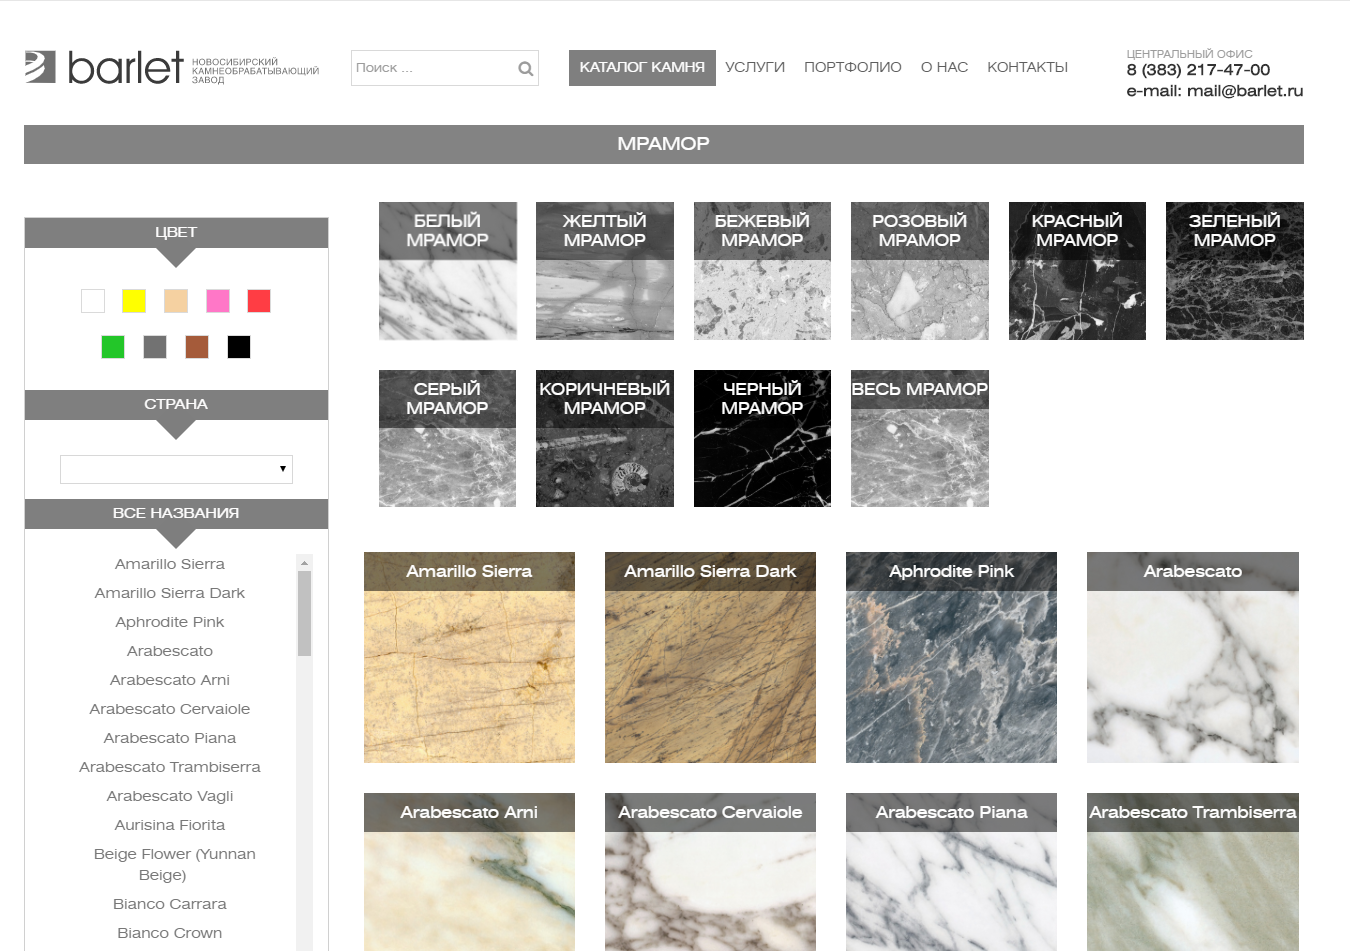Open the СТРАНА country dropdown

[176, 469]
